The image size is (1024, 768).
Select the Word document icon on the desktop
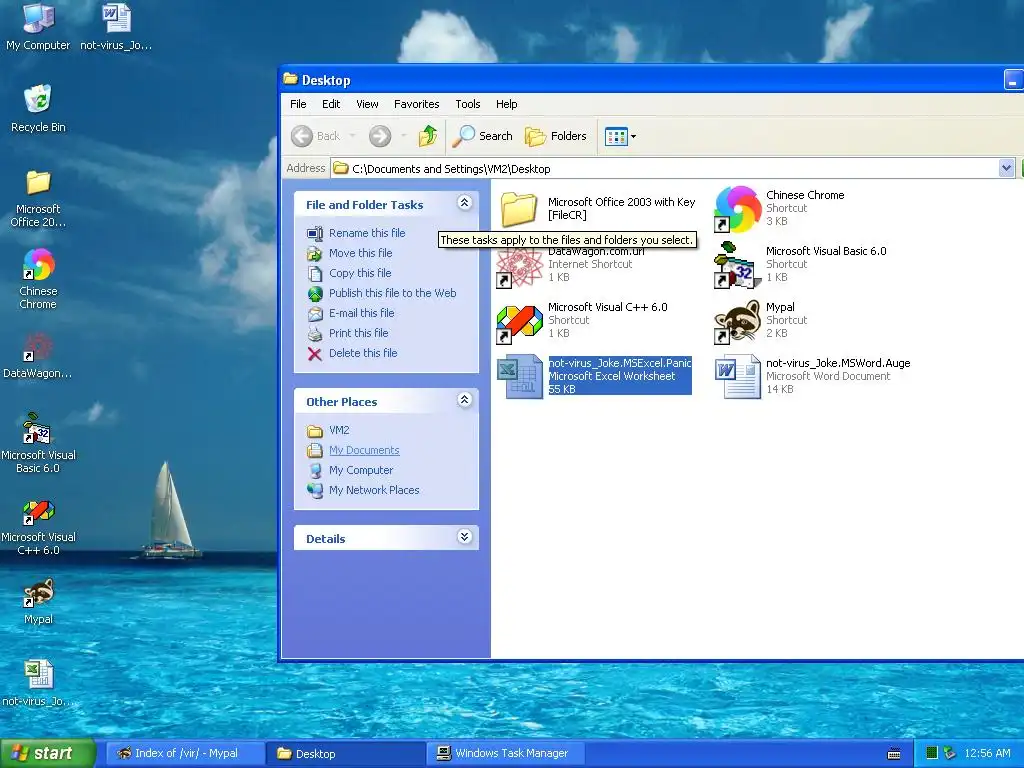click(x=116, y=26)
